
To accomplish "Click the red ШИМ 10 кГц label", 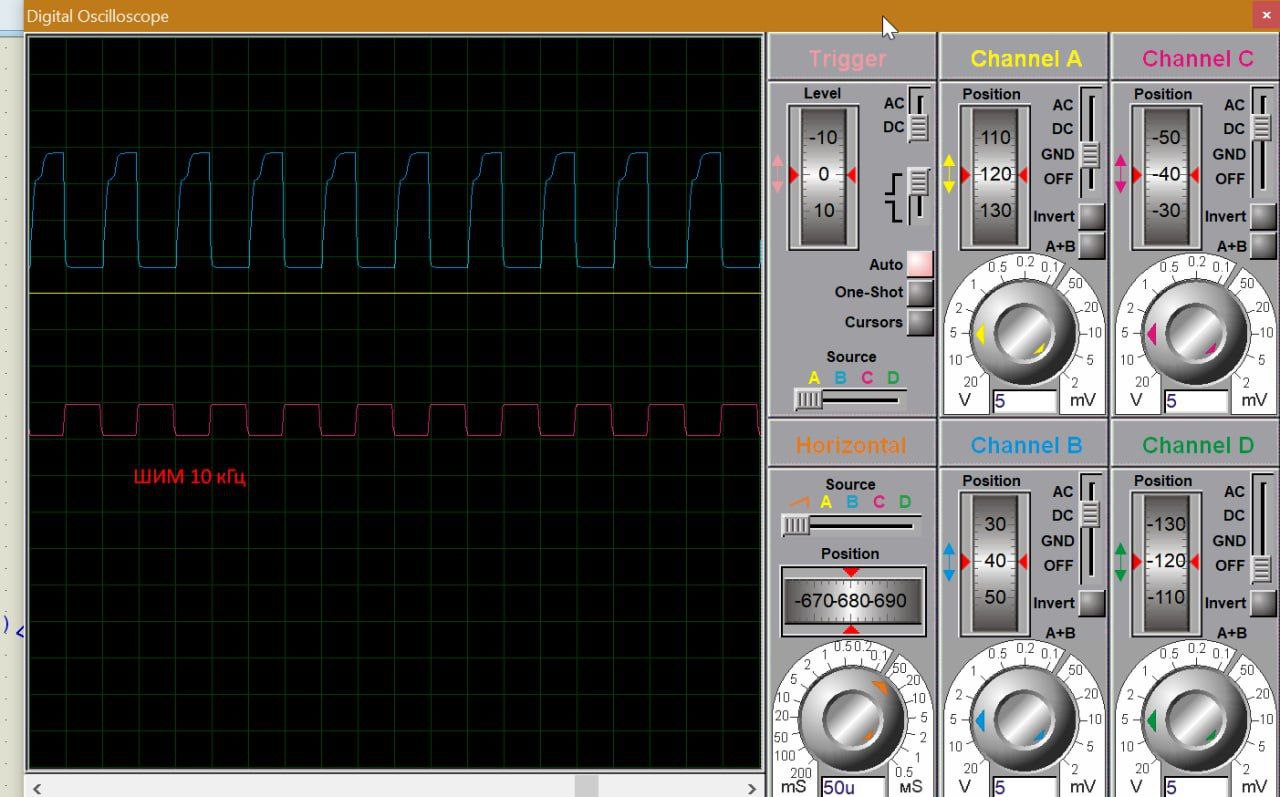I will coord(190,477).
